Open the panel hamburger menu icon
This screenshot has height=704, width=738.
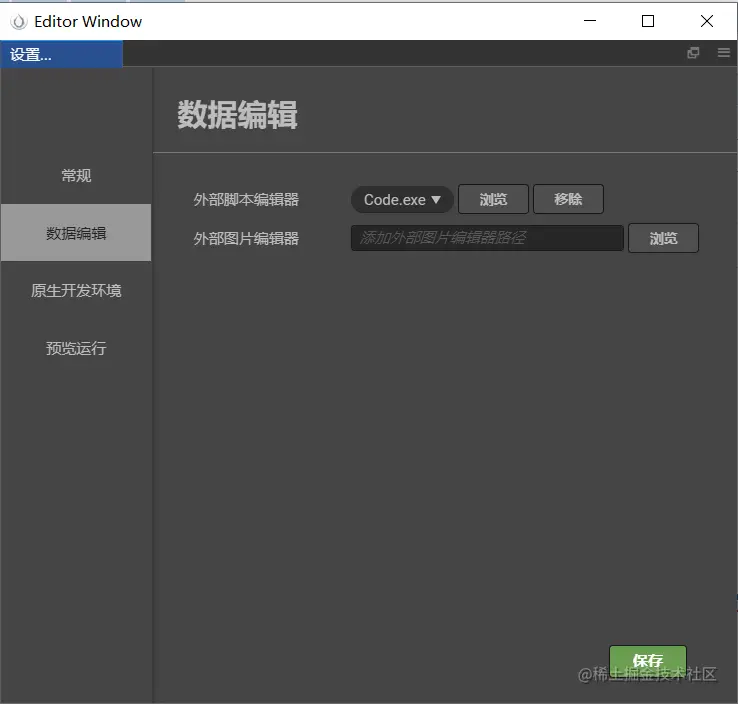pos(723,53)
